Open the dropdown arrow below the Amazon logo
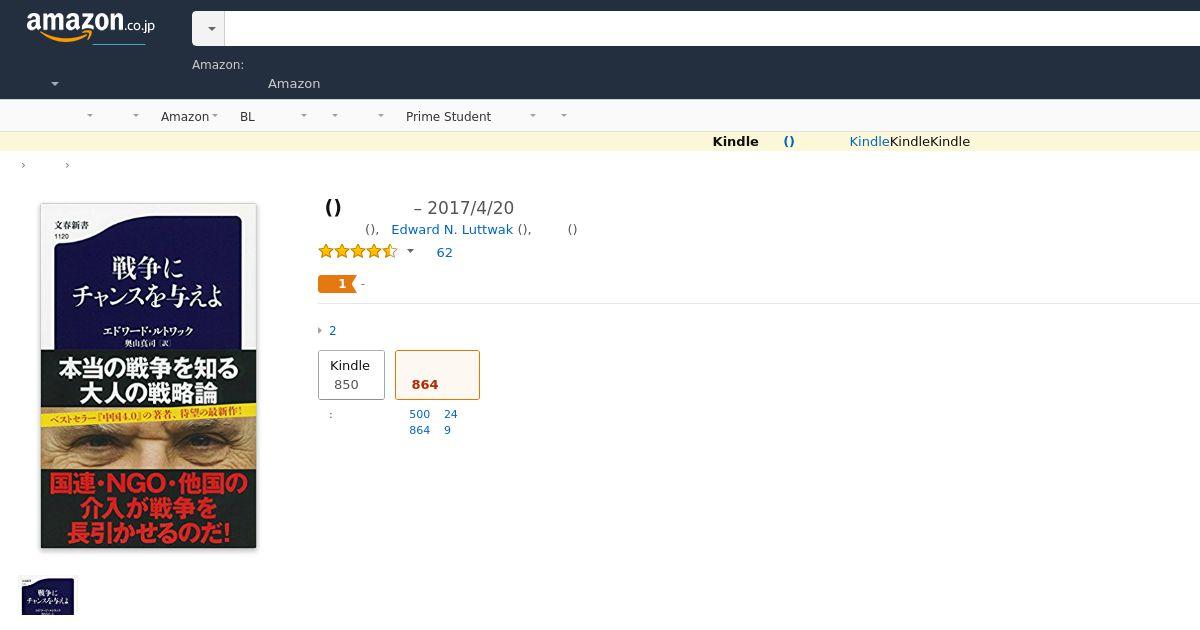Image resolution: width=1200 pixels, height=630 pixels. 55,84
